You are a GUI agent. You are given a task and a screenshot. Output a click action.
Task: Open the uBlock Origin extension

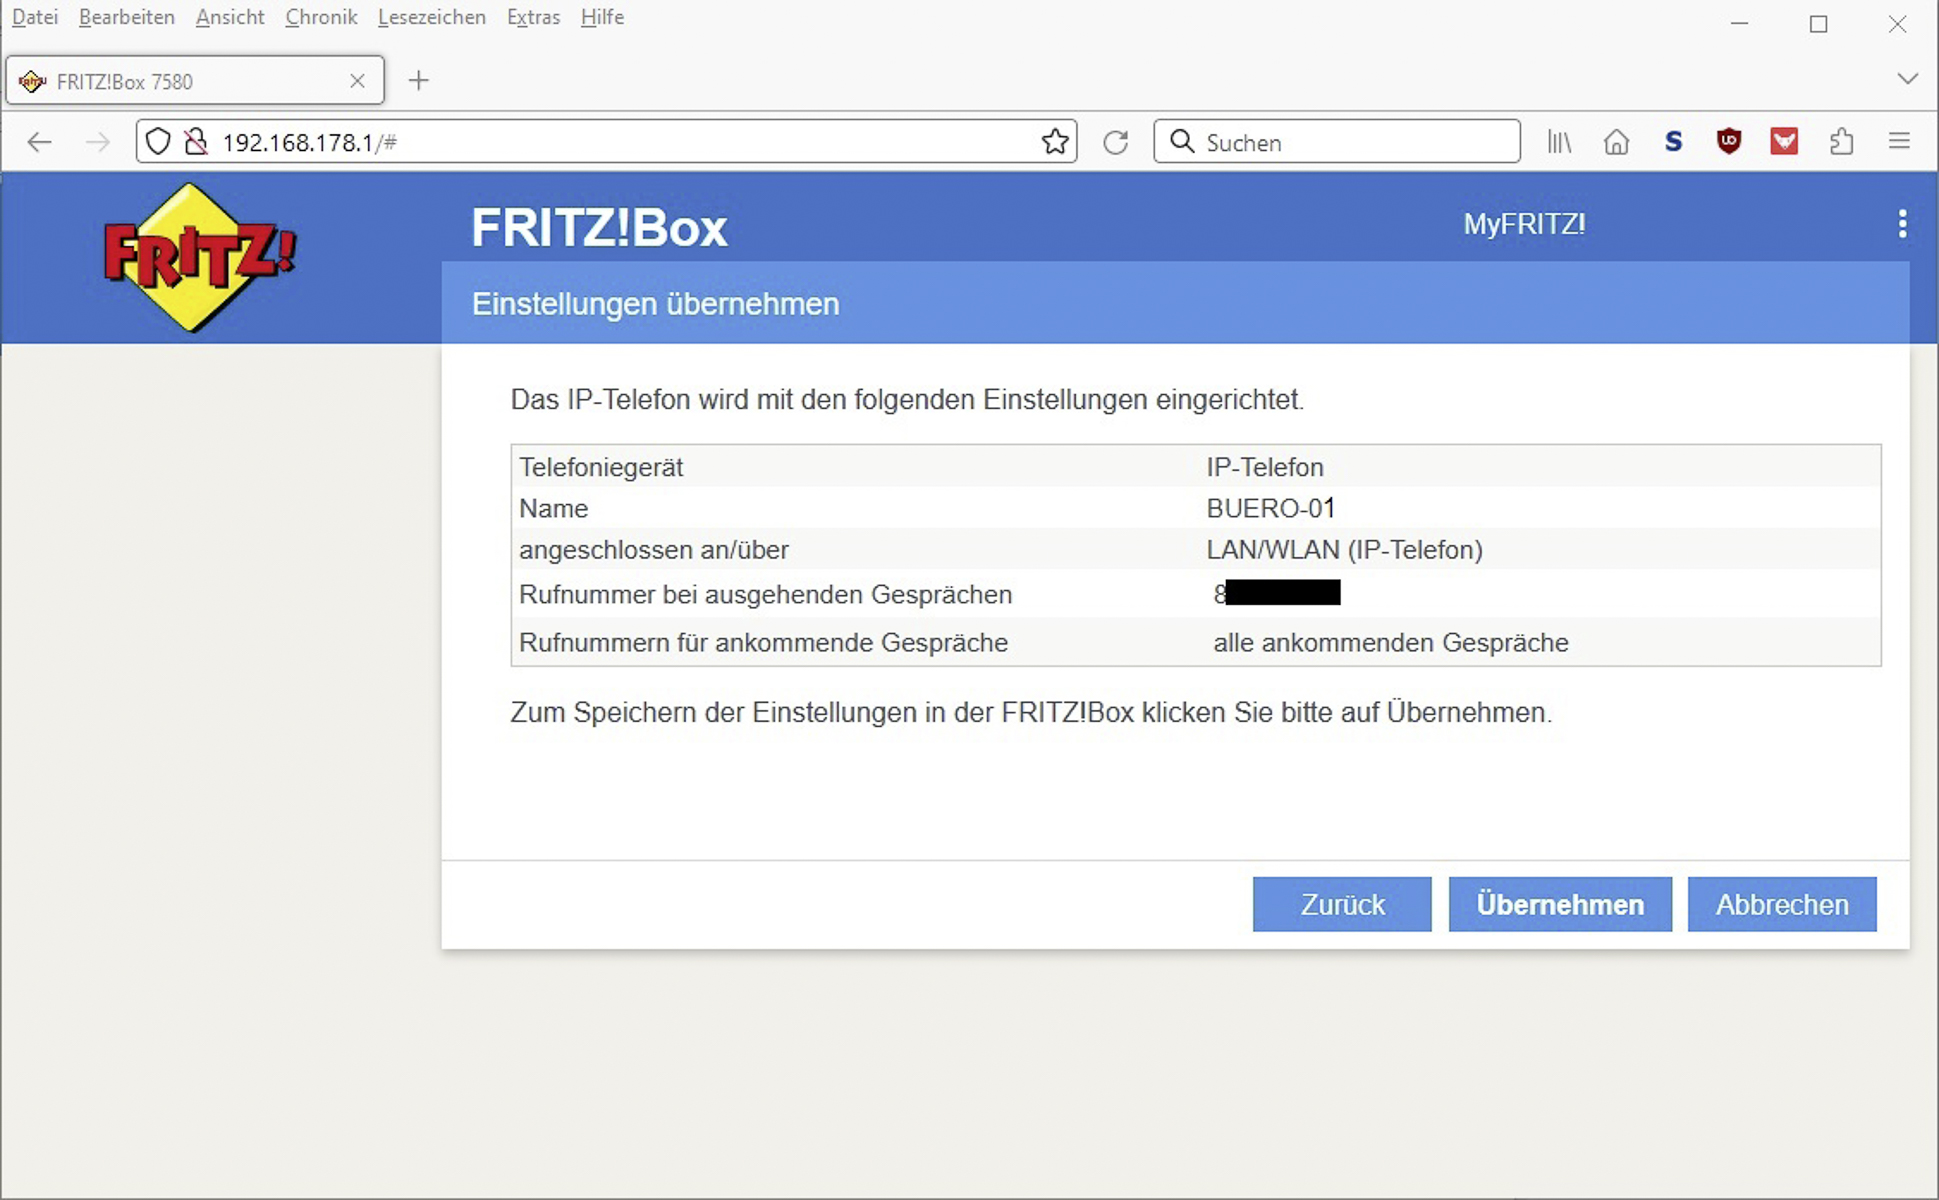[x=1728, y=142]
